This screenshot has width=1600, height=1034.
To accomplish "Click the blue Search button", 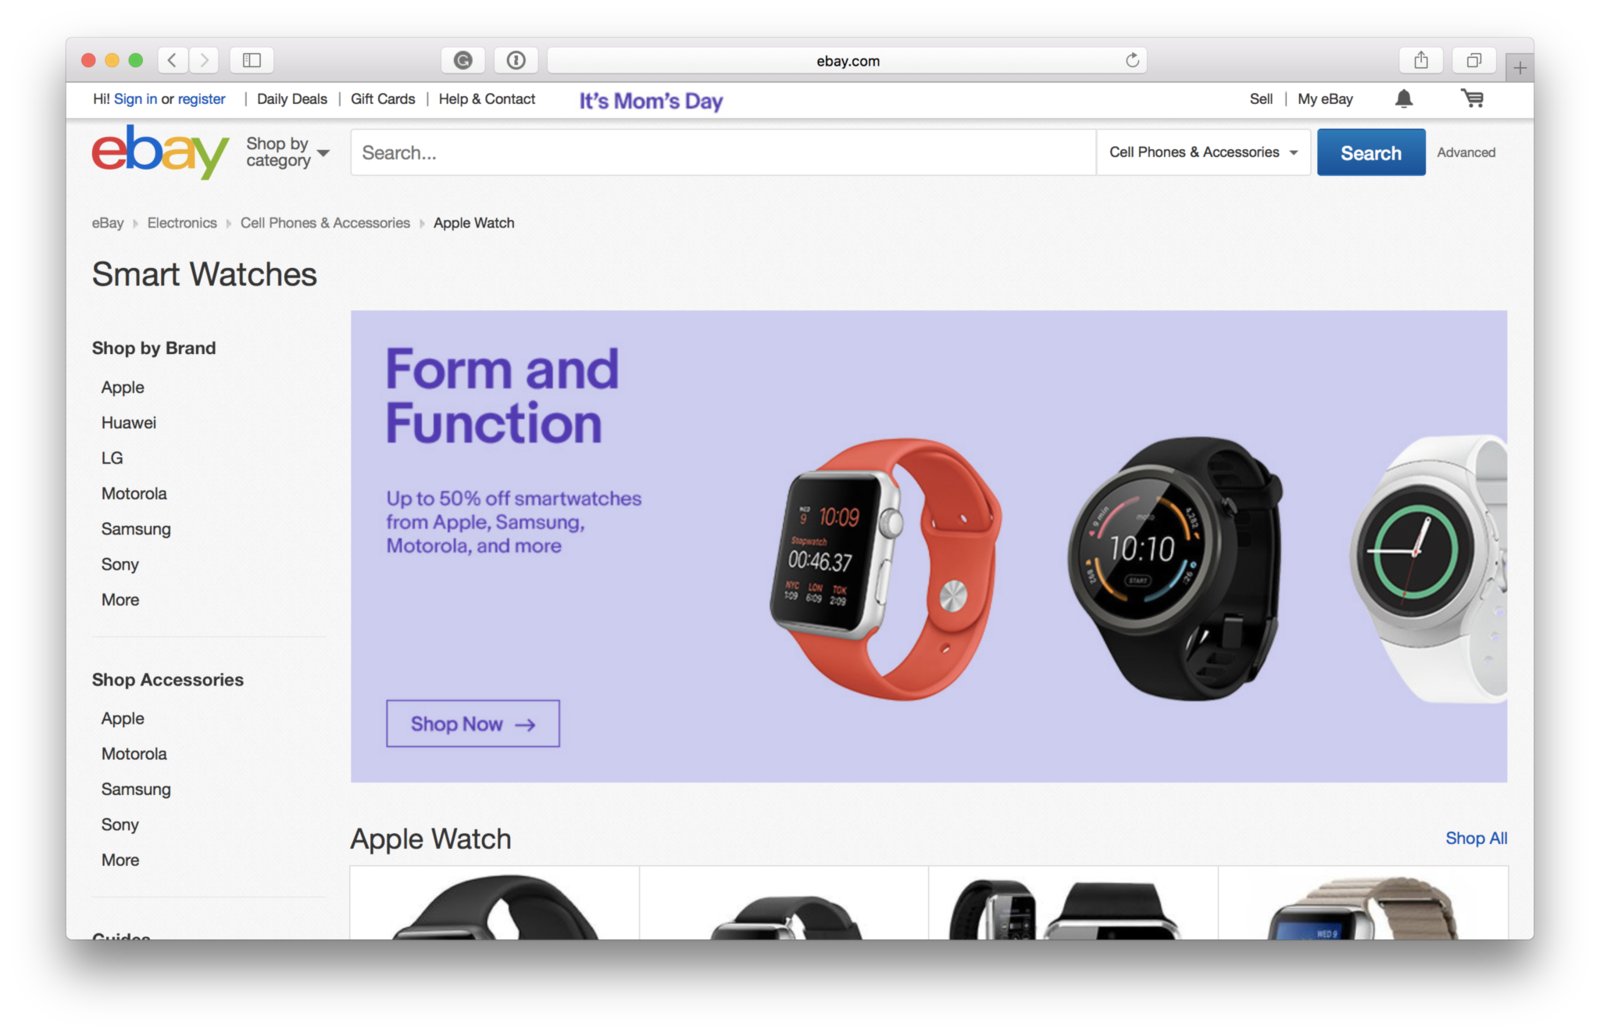I will (x=1371, y=152).
